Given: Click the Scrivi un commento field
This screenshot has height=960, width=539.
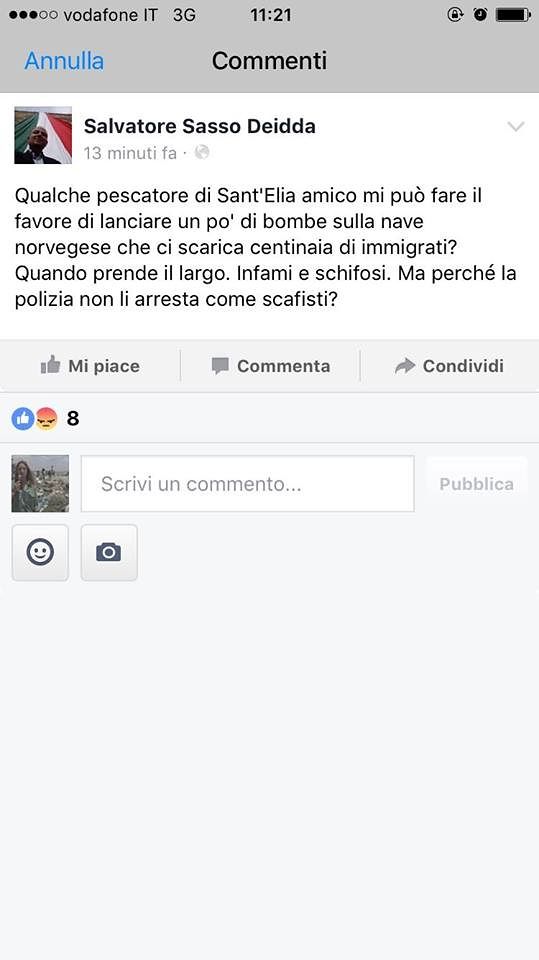Looking at the screenshot, I should click(247, 484).
